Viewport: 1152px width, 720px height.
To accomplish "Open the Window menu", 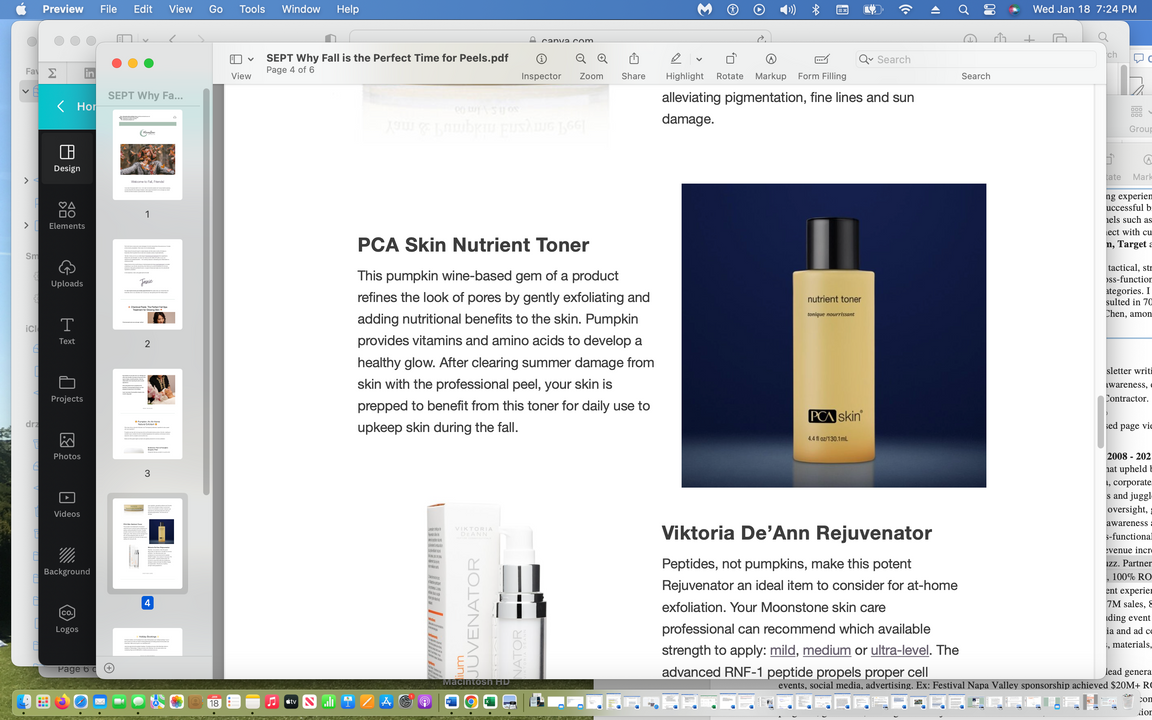I will coord(301,9).
